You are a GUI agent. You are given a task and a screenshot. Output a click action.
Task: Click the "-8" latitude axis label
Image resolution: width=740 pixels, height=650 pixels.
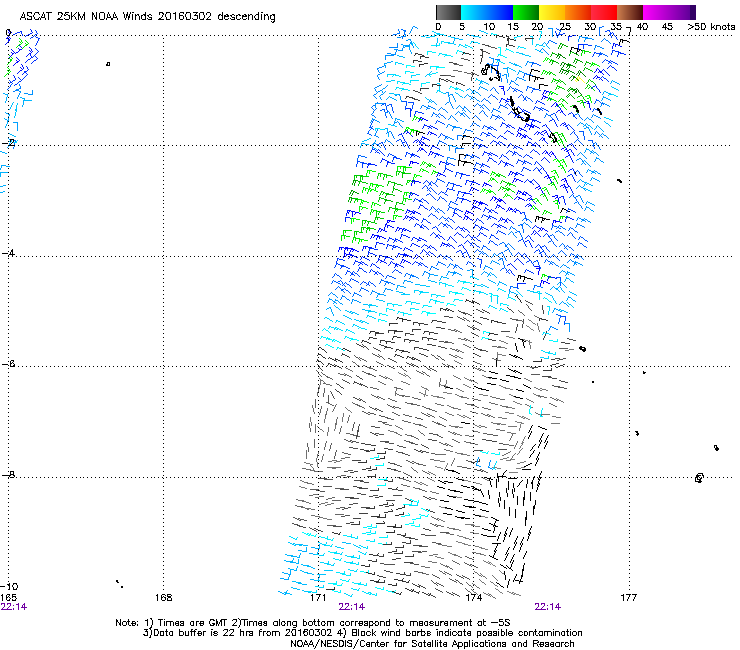[8, 474]
